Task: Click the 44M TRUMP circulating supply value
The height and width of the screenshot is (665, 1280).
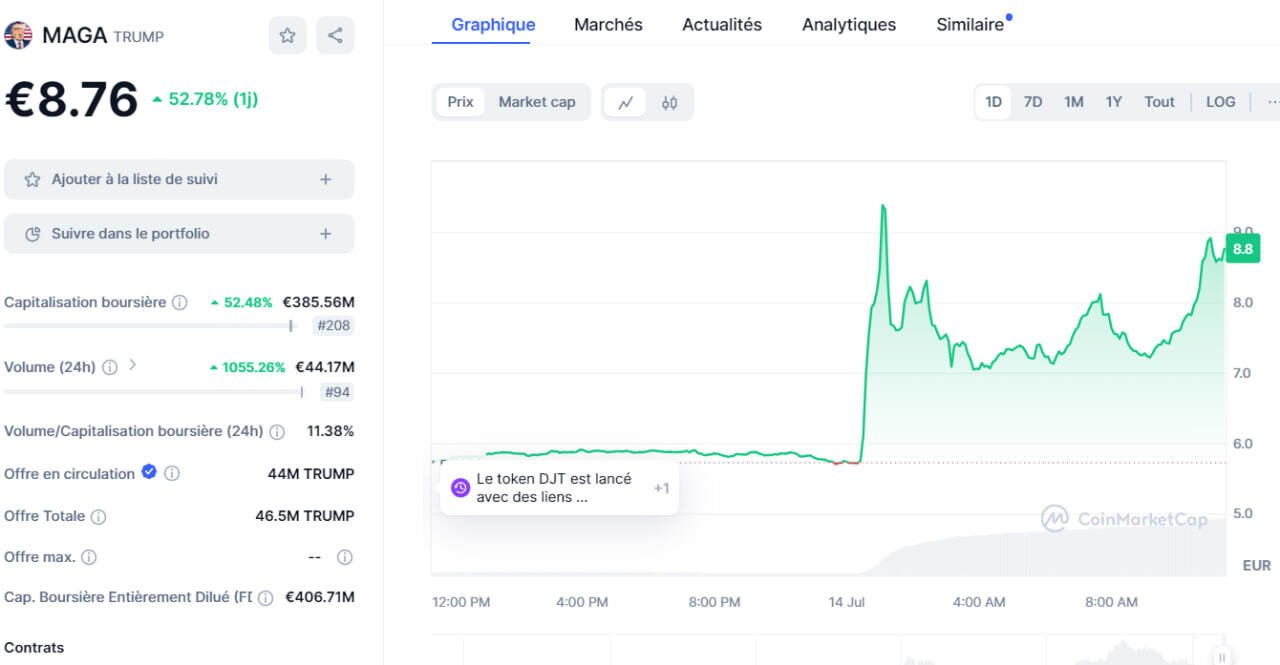Action: click(311, 474)
